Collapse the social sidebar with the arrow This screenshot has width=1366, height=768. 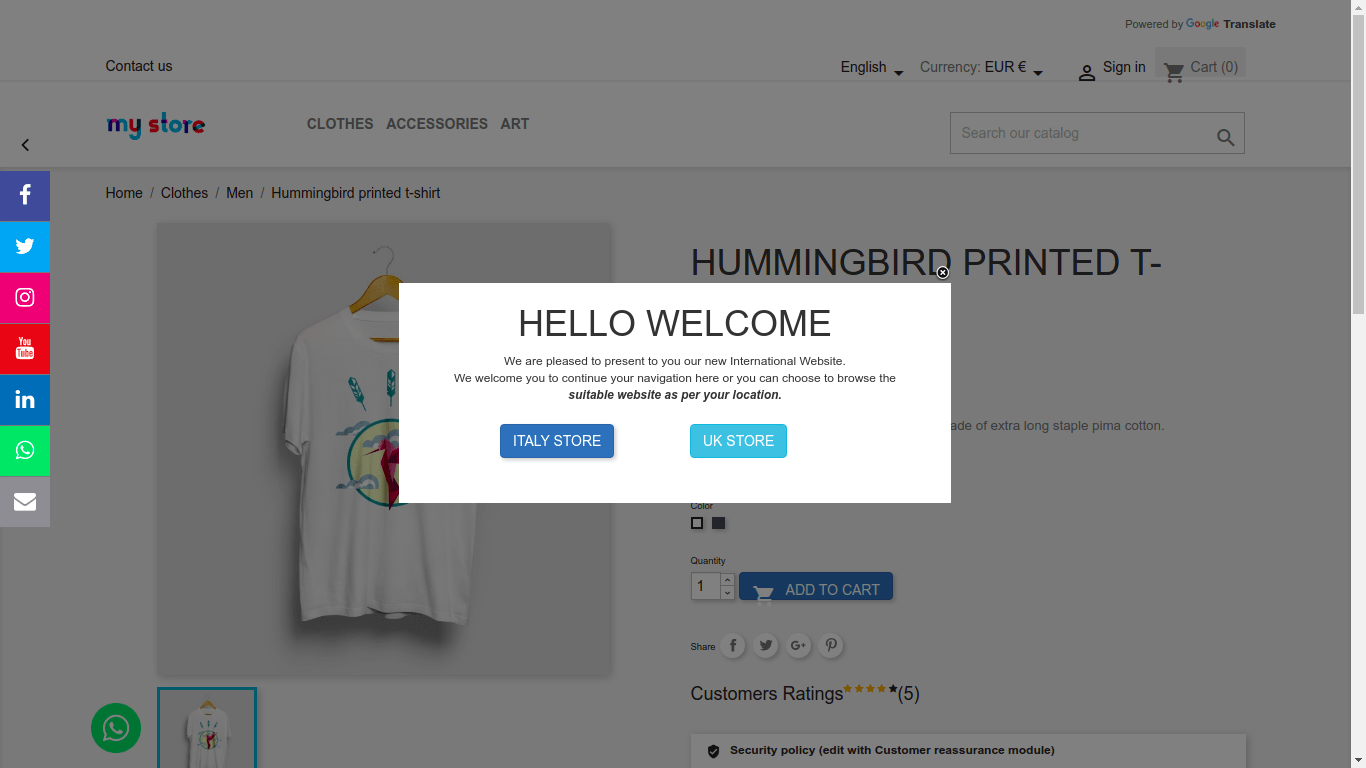25,145
